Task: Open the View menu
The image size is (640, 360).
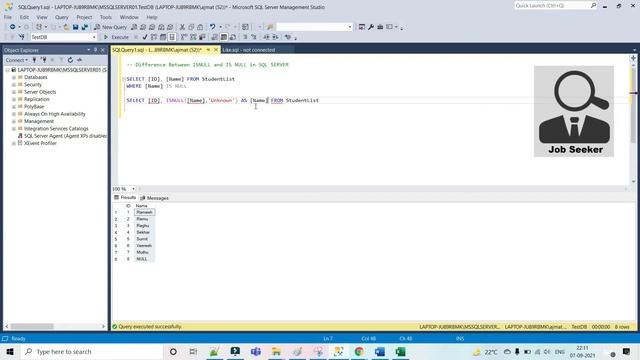Action: (42, 17)
